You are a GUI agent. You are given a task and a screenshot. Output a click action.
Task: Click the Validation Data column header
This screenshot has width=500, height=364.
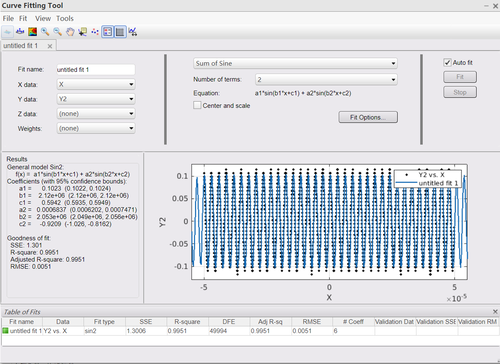pos(395,322)
